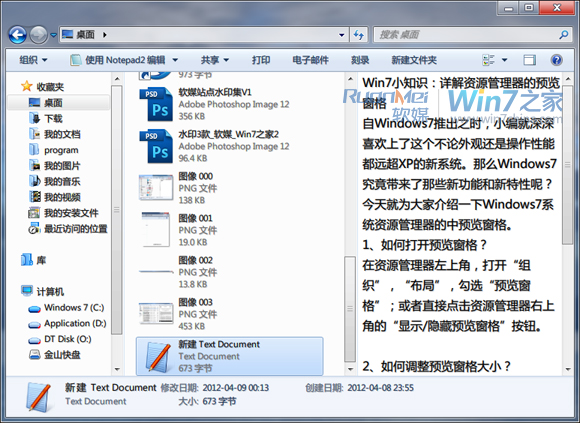
Task: Click file list scroll up arrow
Action: 350,79
